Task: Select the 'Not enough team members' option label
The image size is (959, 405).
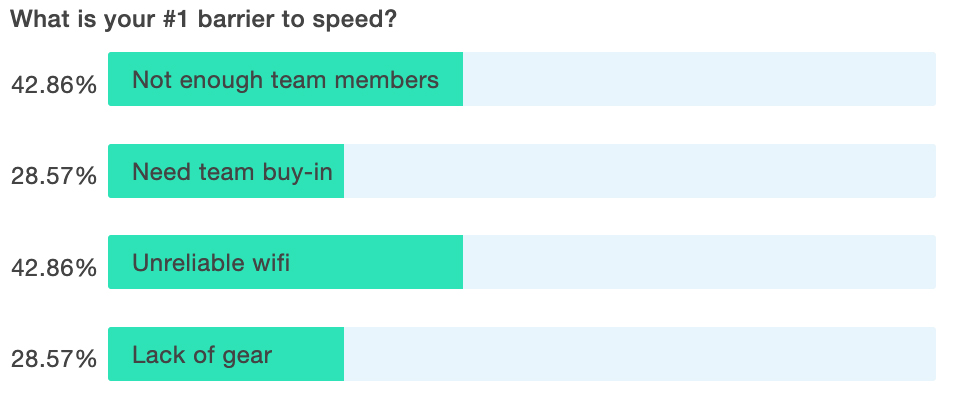Action: (286, 80)
